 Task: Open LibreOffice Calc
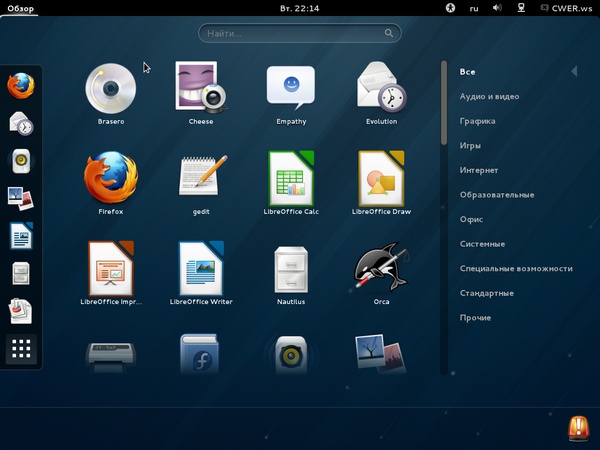(291, 178)
